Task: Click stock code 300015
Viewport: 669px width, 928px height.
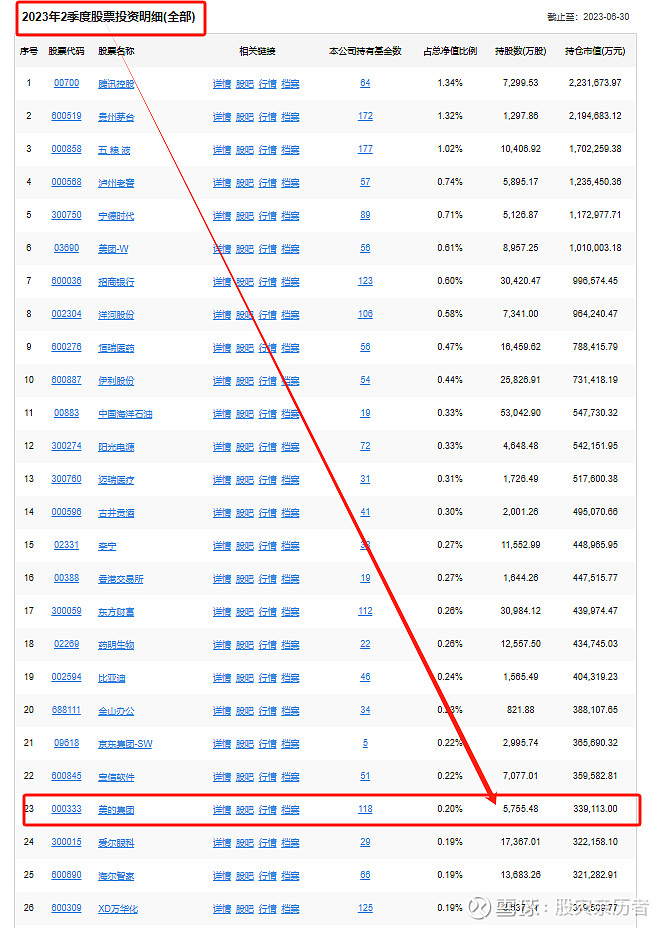Action: (x=66, y=843)
